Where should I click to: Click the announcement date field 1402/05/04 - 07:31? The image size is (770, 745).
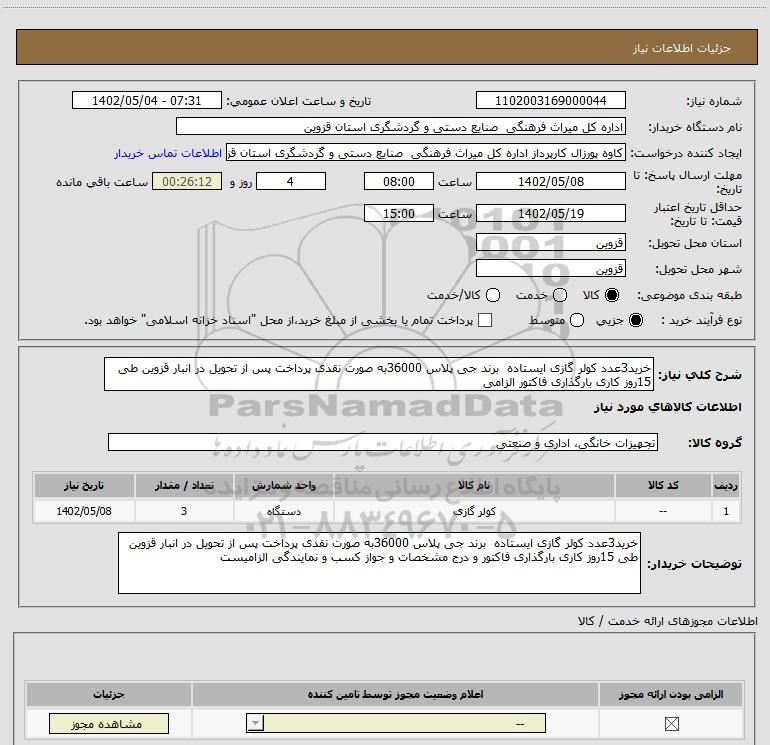coord(147,100)
